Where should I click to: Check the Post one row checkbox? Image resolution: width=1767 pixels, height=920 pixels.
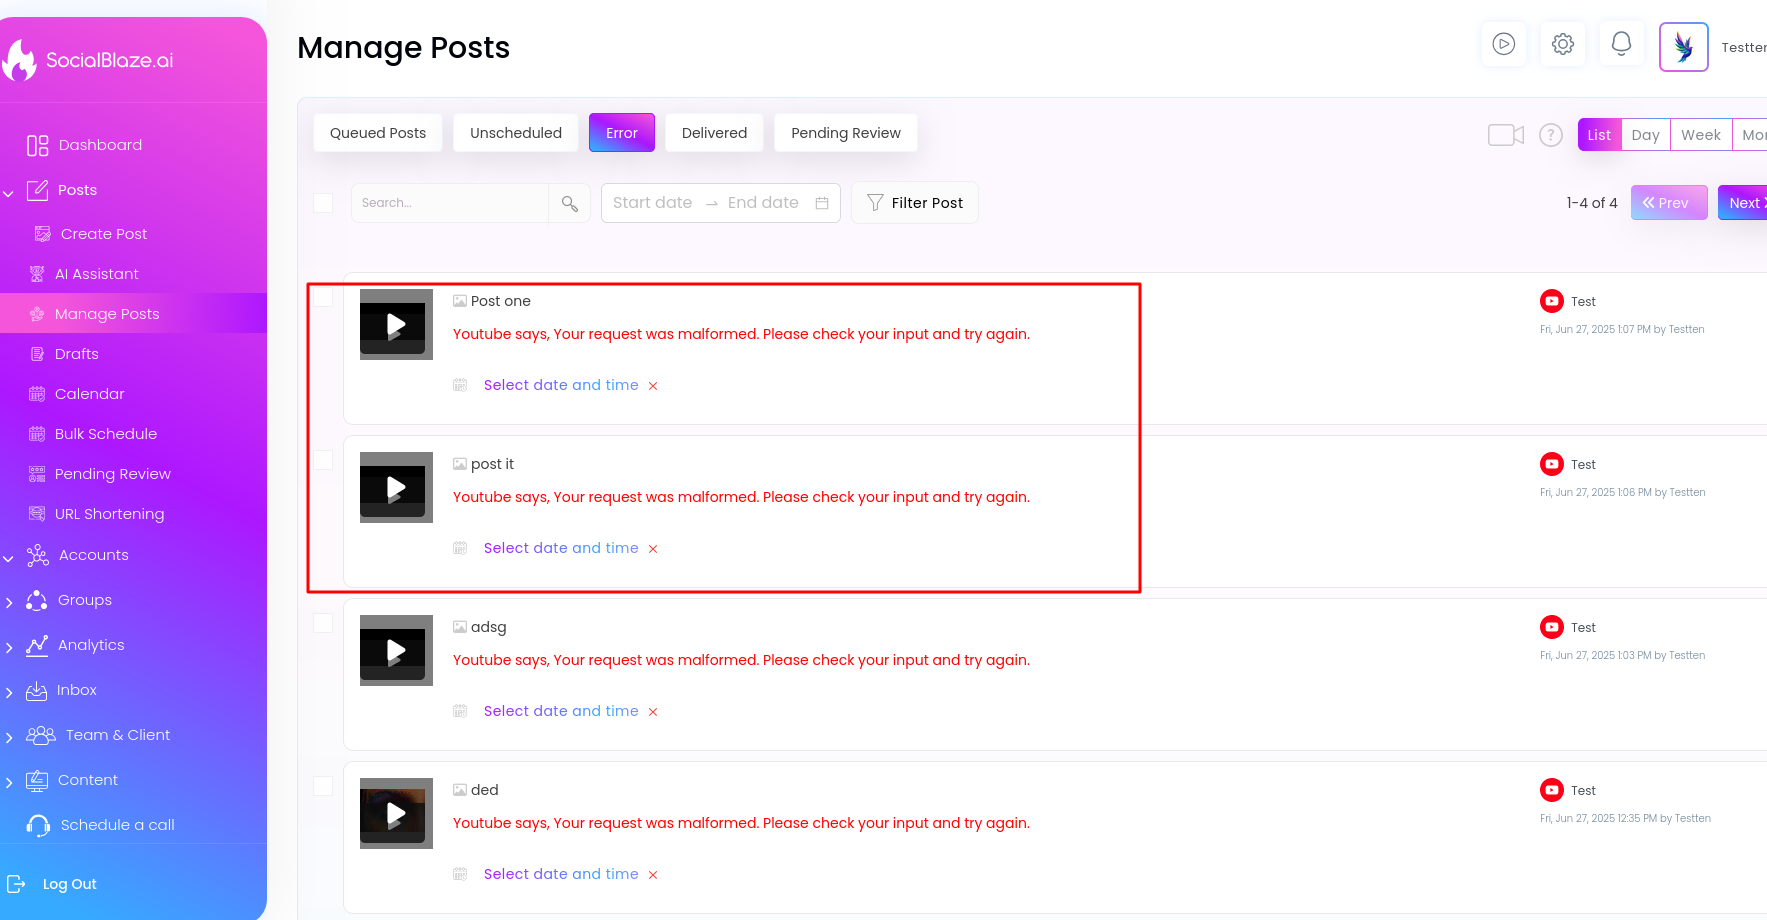tap(323, 297)
